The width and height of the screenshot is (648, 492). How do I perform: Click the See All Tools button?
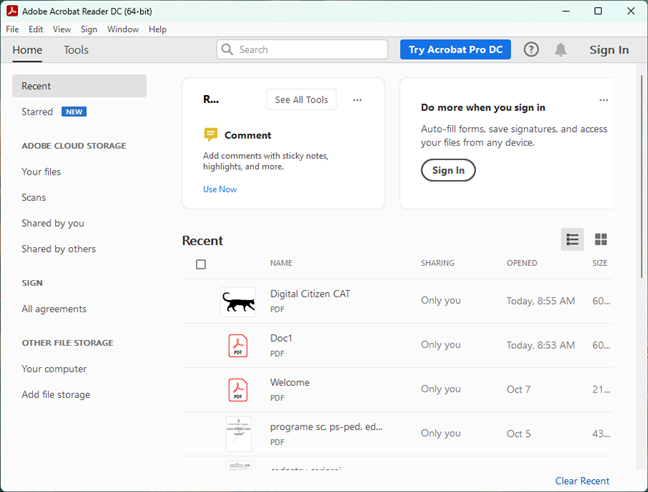302,100
